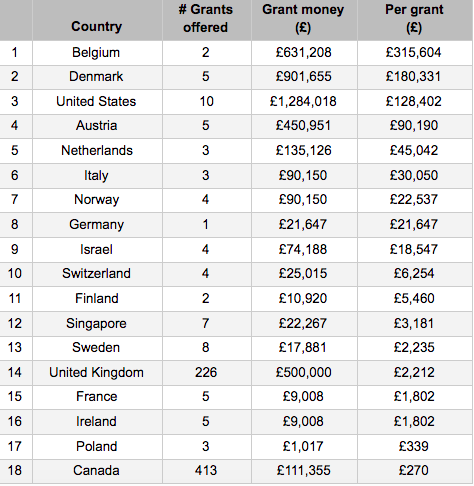Screen dimensions: 474x486
Task: Select the '# Grants offered' column header
Action: (x=207, y=20)
